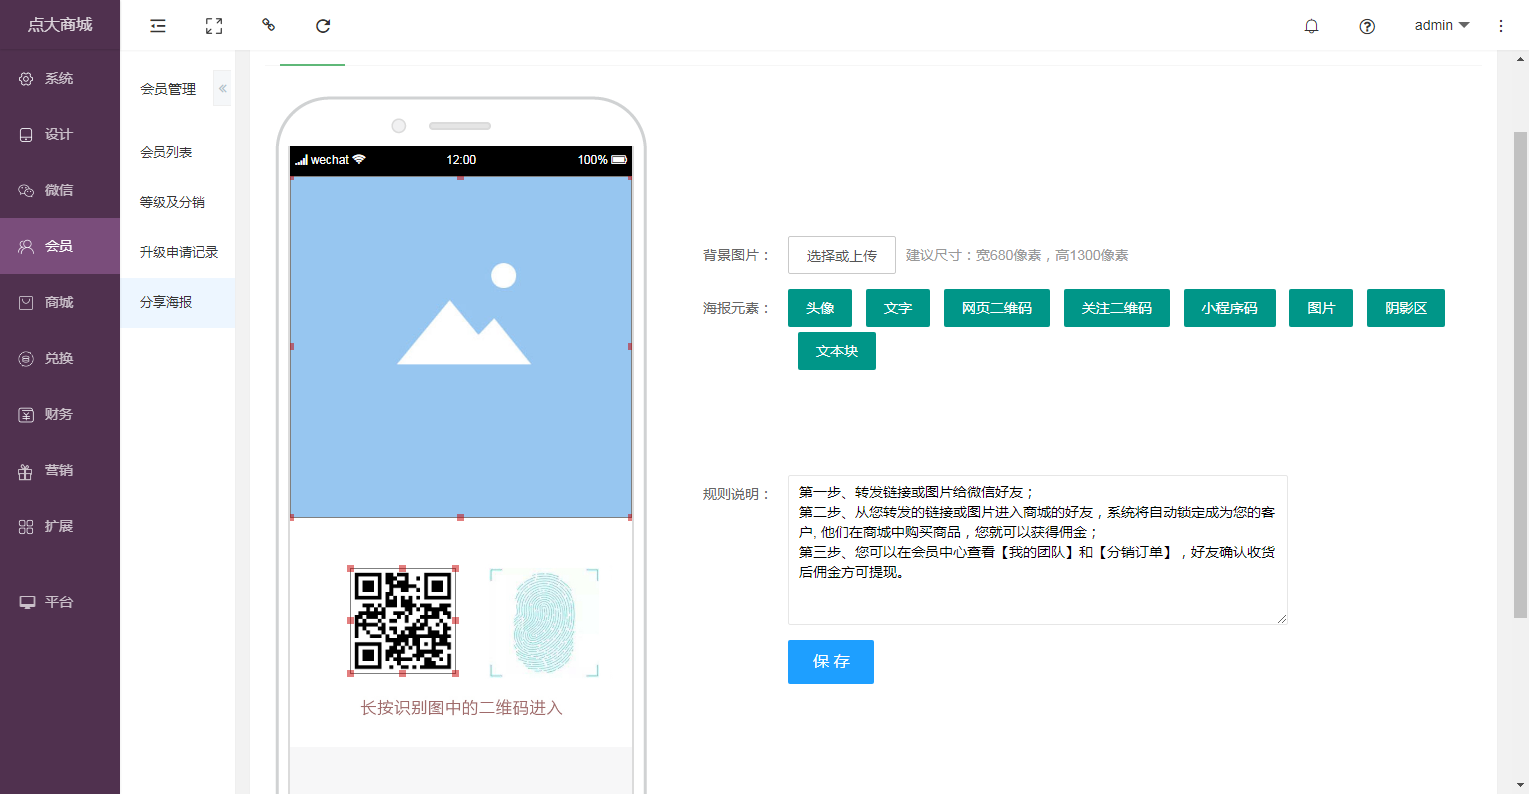This screenshot has height=794, width=1529.
Task: Open 商城 in the main sidebar
Action: coord(60,302)
